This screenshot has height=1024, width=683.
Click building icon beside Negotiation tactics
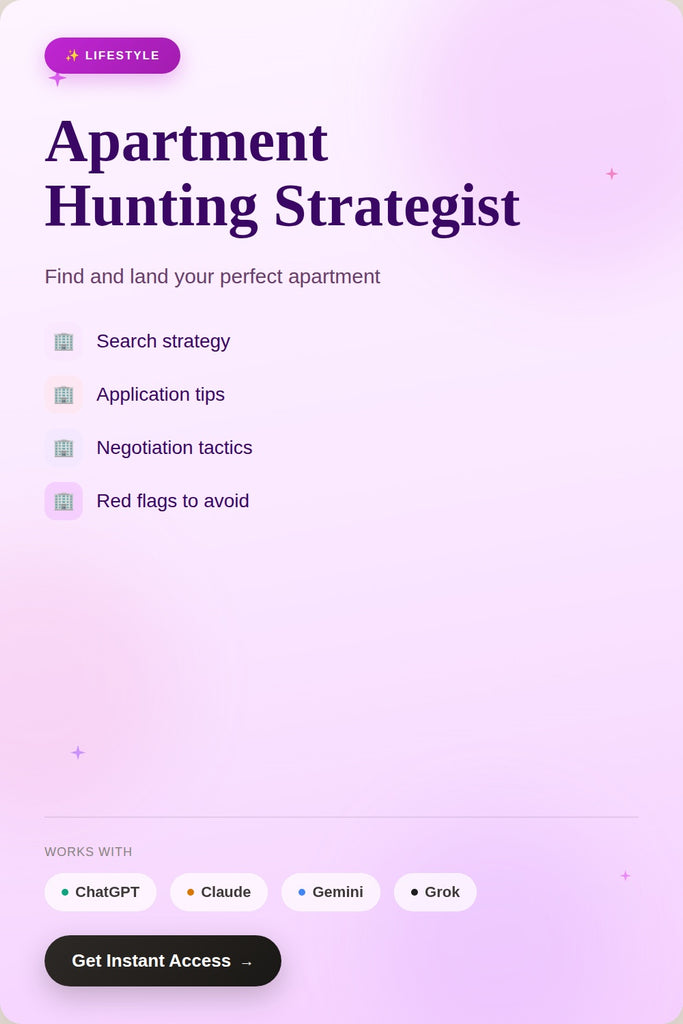pos(63,448)
